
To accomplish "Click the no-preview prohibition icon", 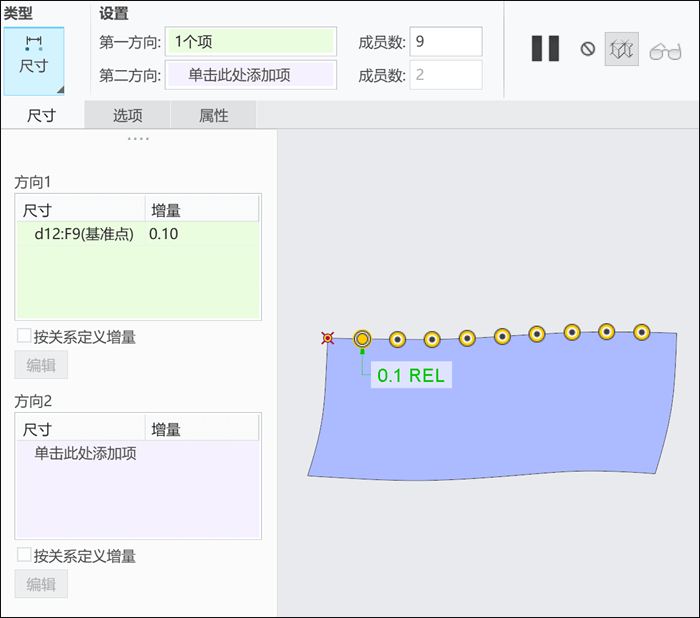I will (x=588, y=49).
